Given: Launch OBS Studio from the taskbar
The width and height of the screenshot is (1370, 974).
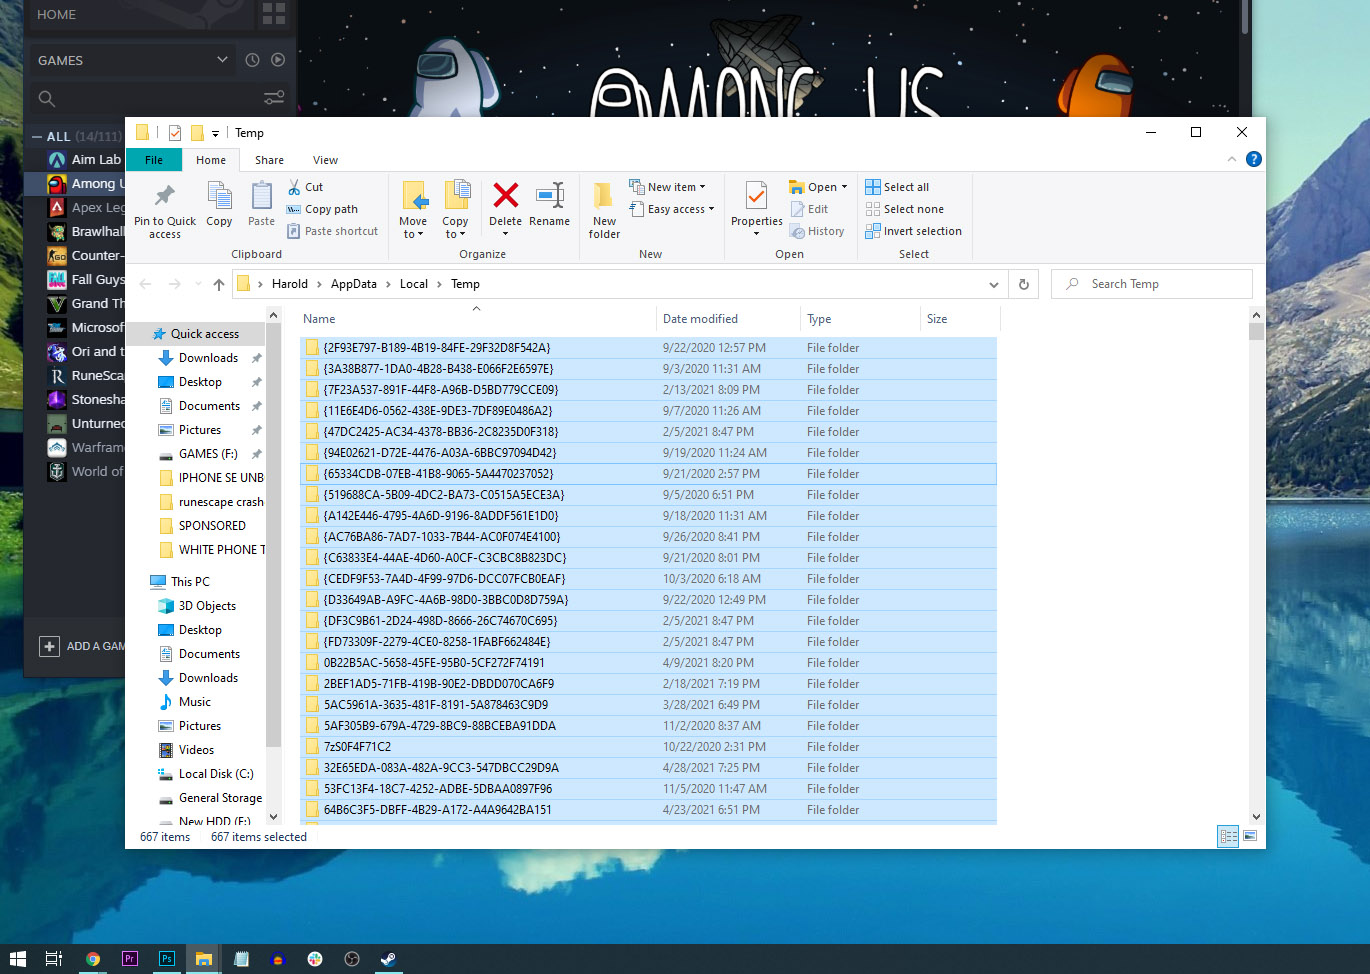Looking at the screenshot, I should 352,958.
